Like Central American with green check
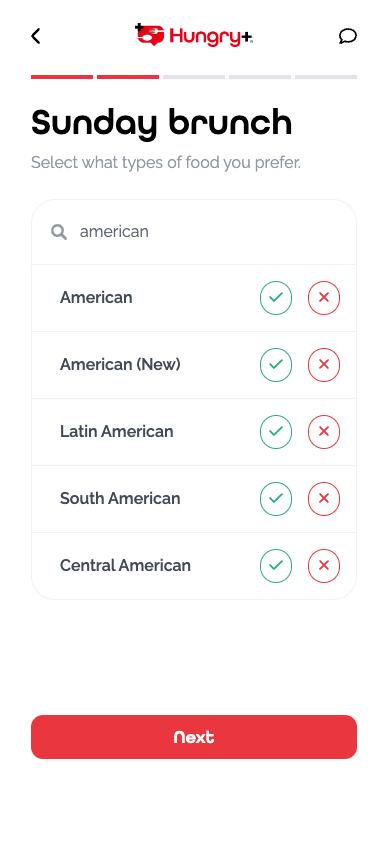 click(276, 566)
